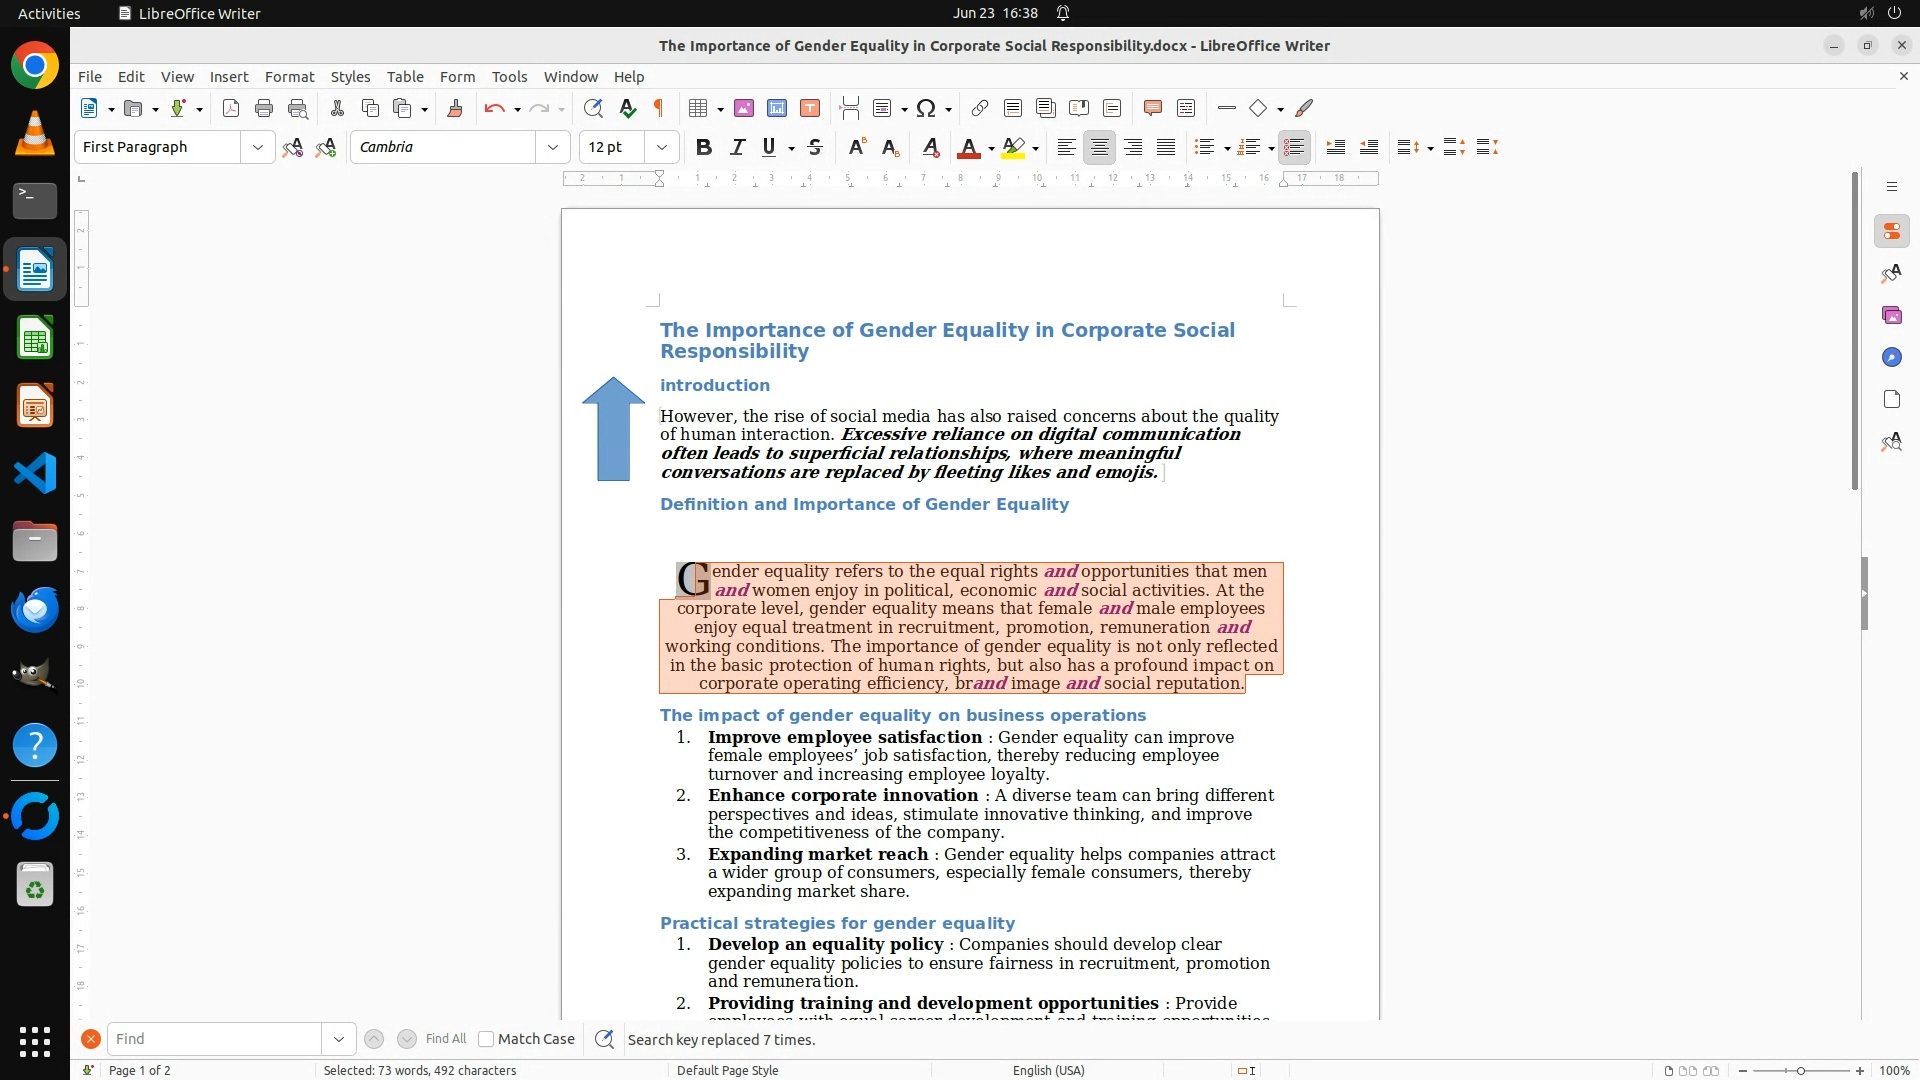The height and width of the screenshot is (1080, 1920).
Task: Click the Find All button
Action: (x=445, y=1039)
